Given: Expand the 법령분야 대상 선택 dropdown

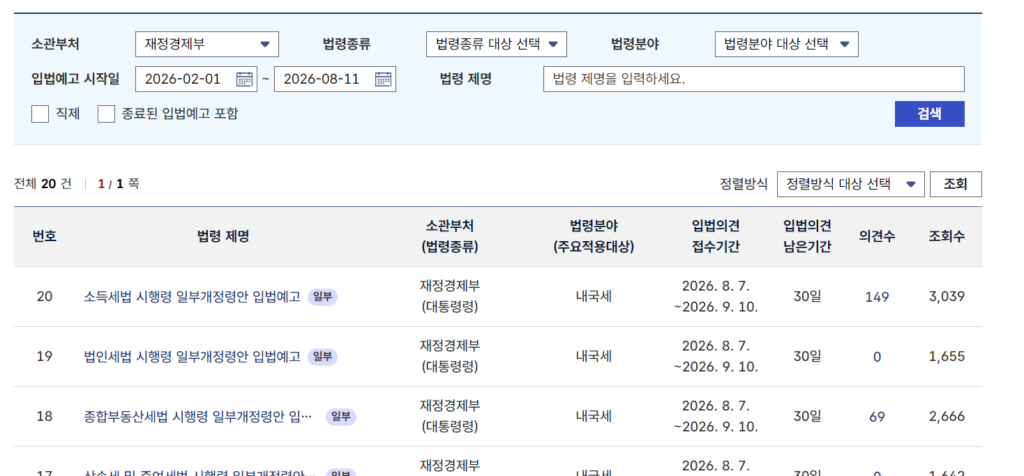Looking at the screenshot, I should [786, 44].
